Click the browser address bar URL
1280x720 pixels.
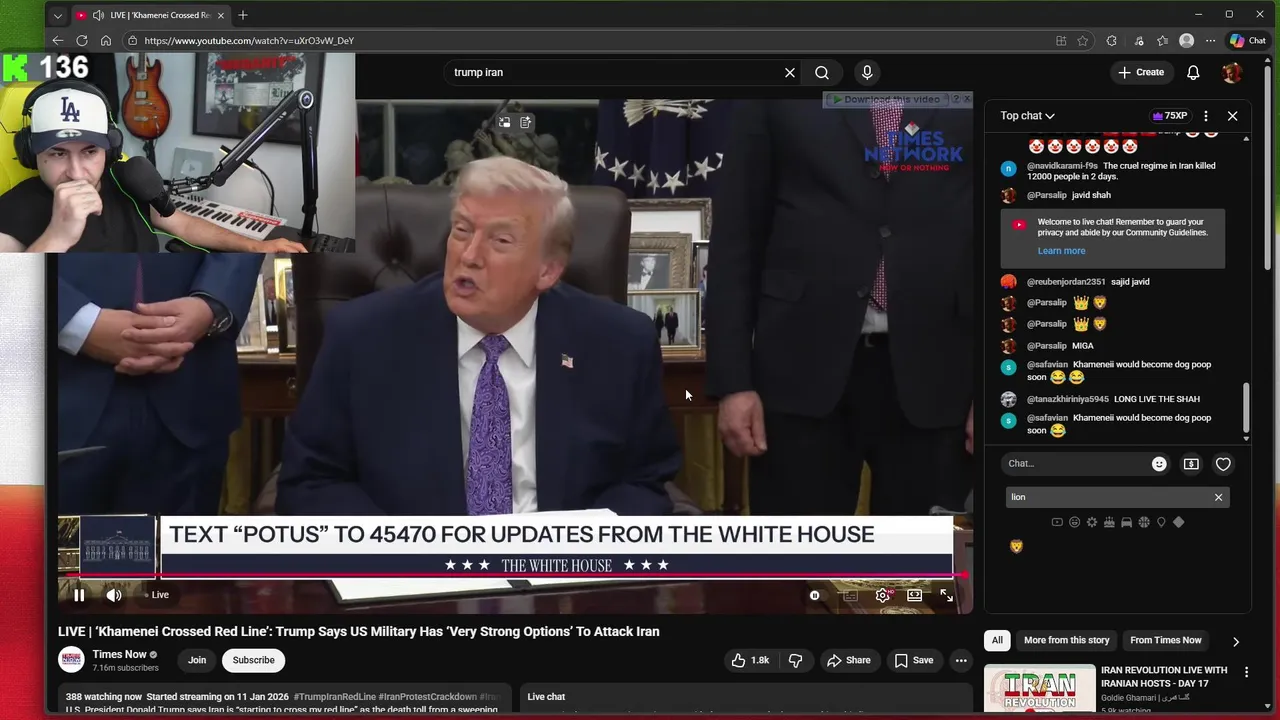click(249, 41)
